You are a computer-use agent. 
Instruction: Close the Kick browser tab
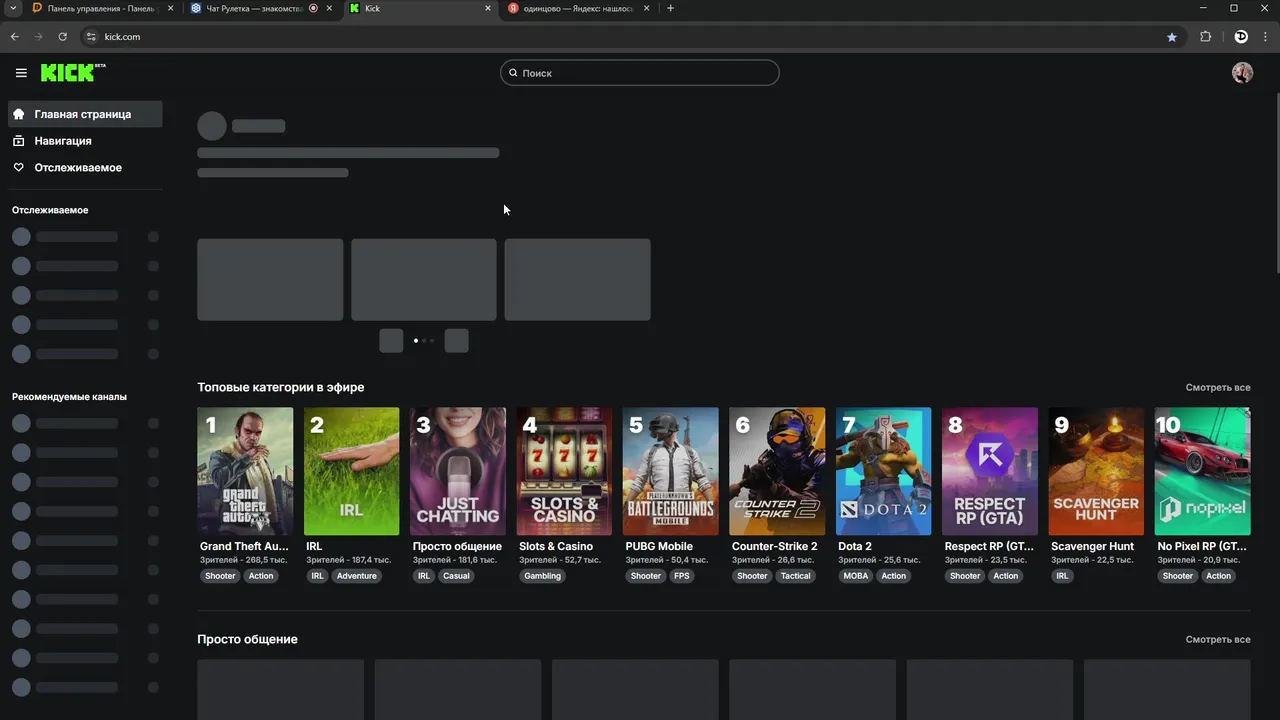tap(488, 8)
